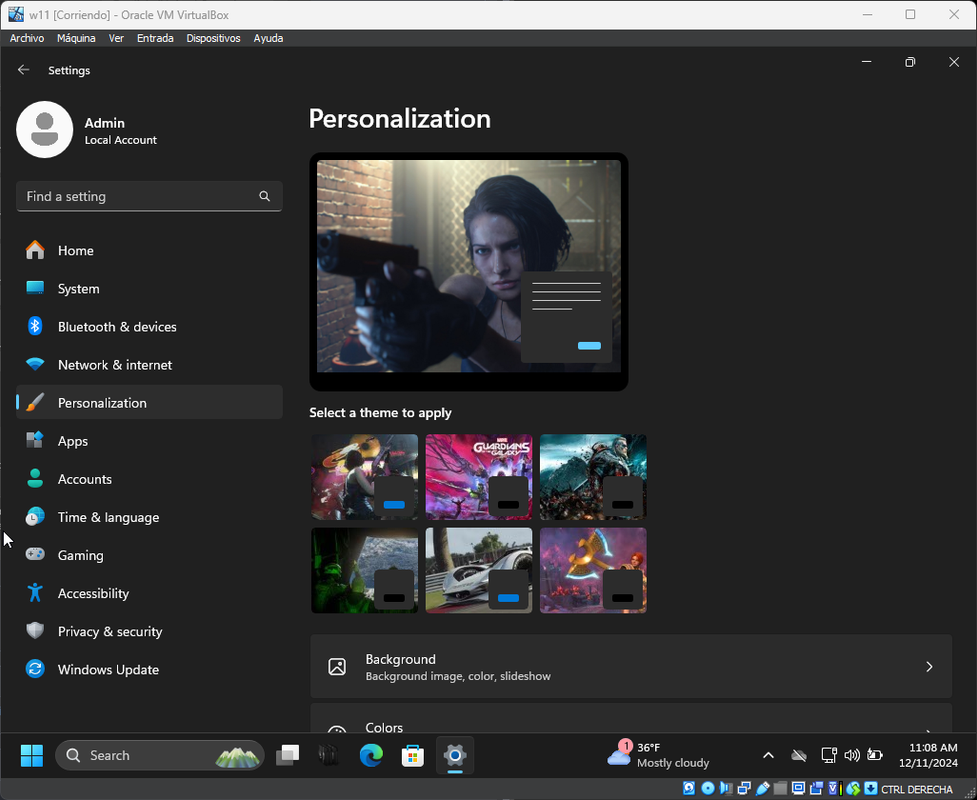Screen dimensions: 977x800
Task: Click the Admin account avatar
Action: pos(44,130)
